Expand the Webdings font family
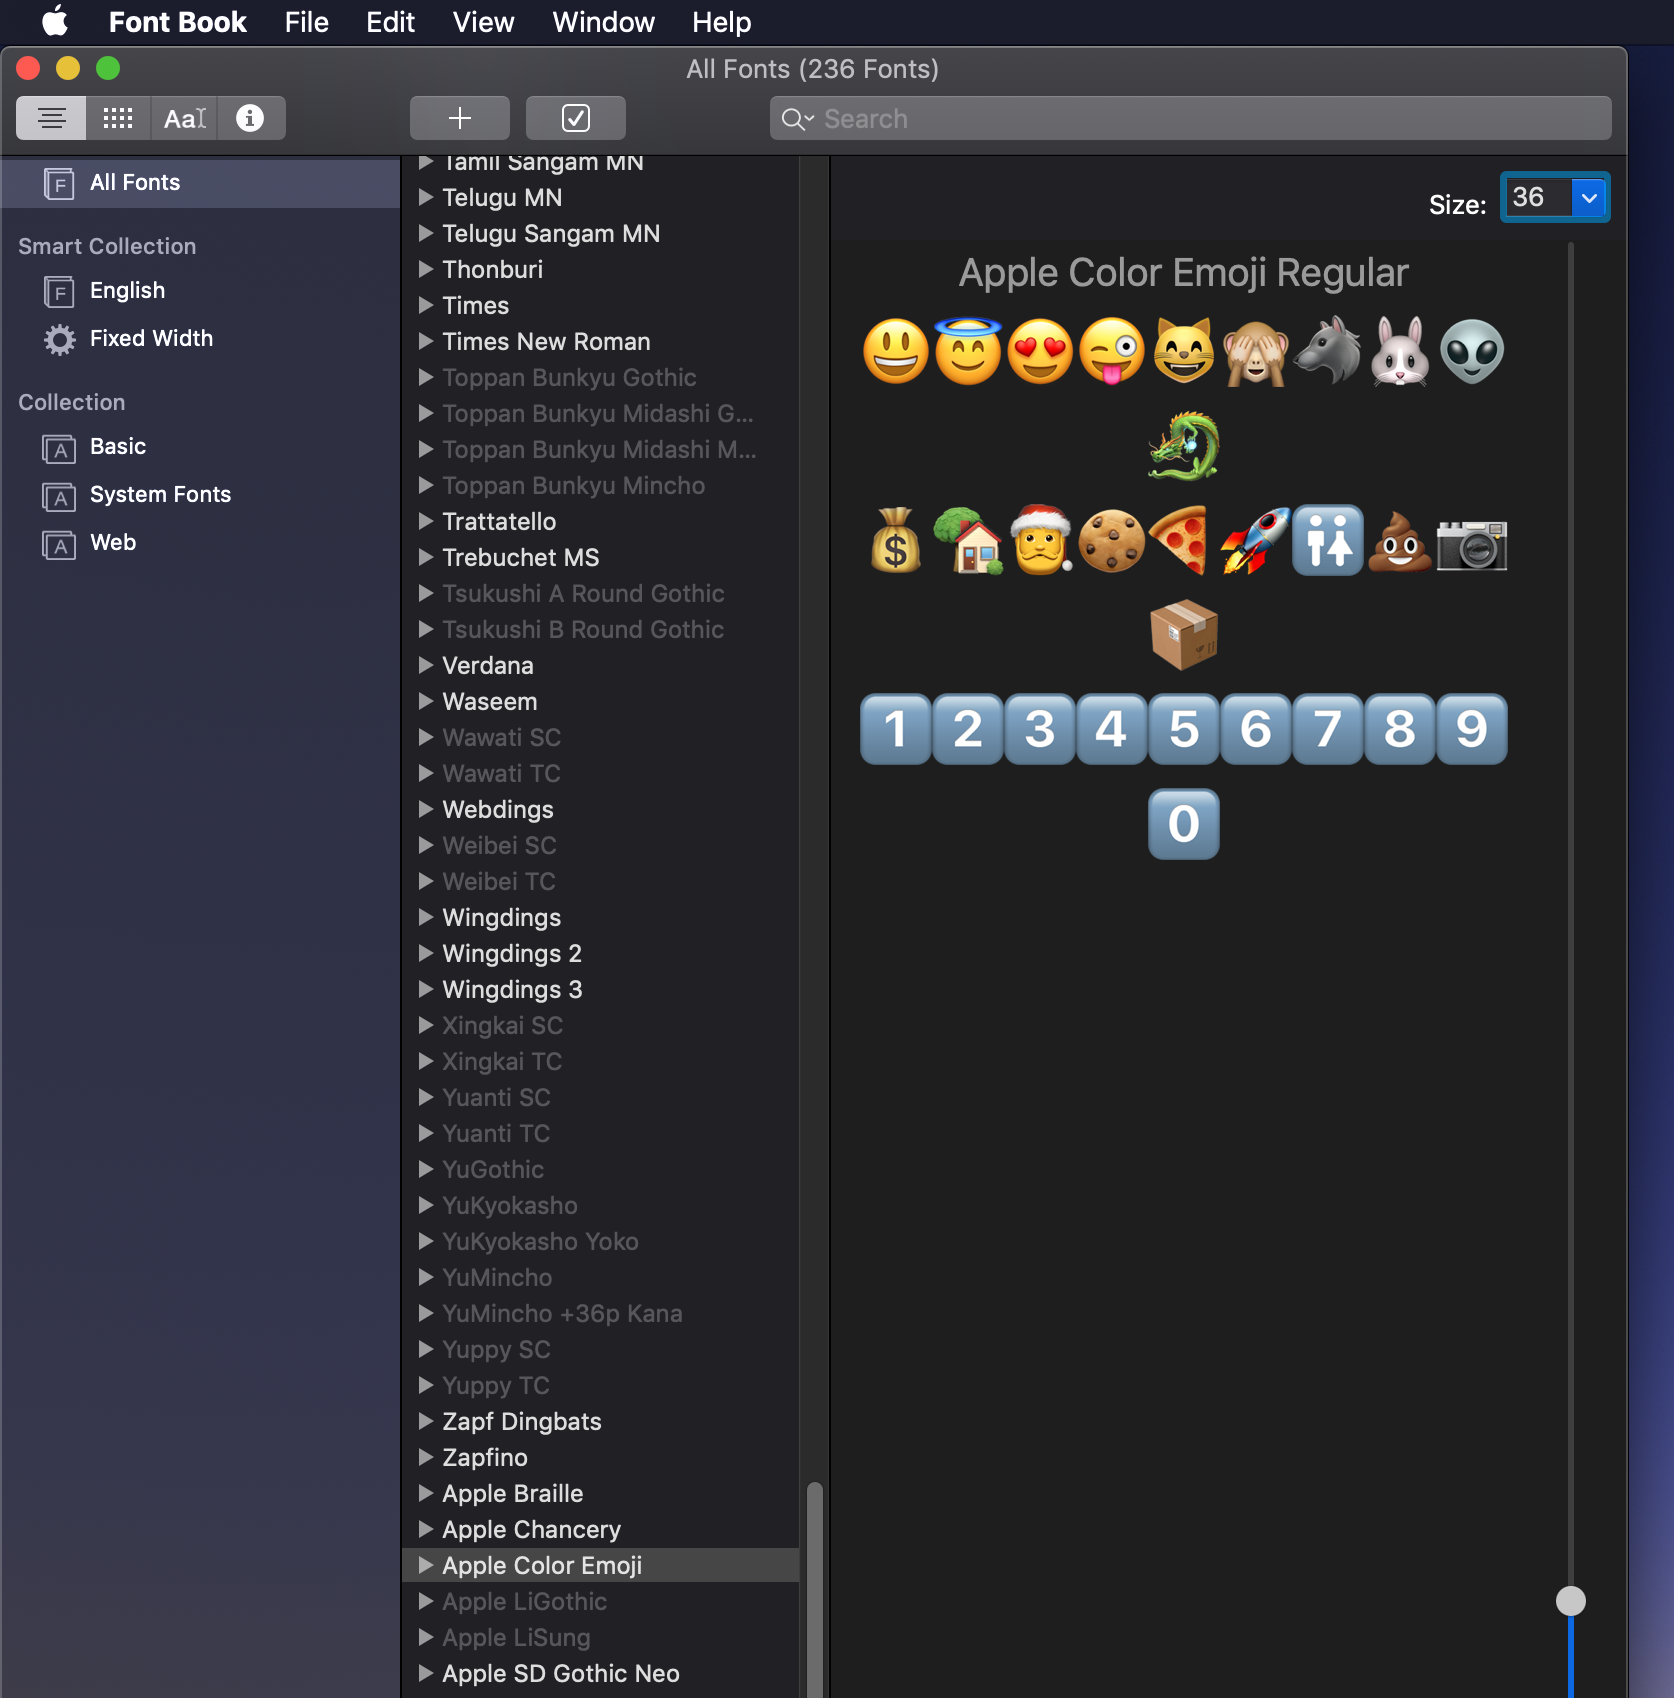The height and width of the screenshot is (1698, 1674). 426,809
